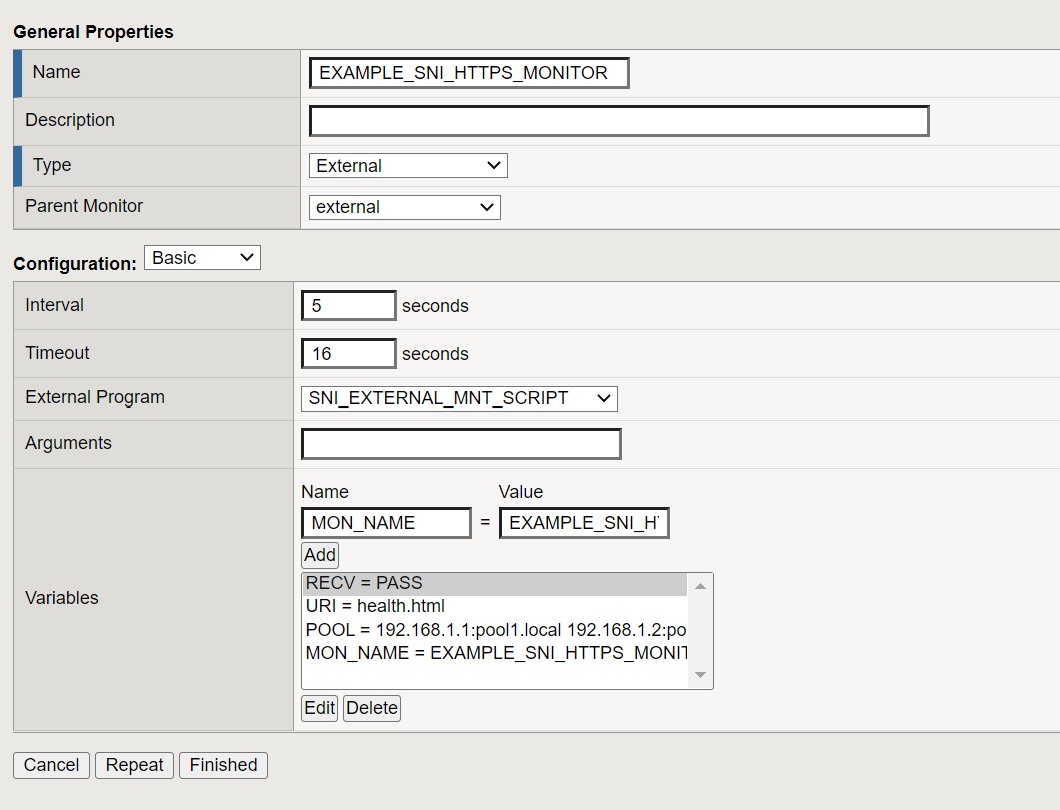Click the Interval seconds field
This screenshot has height=810, width=1060.
pos(348,305)
